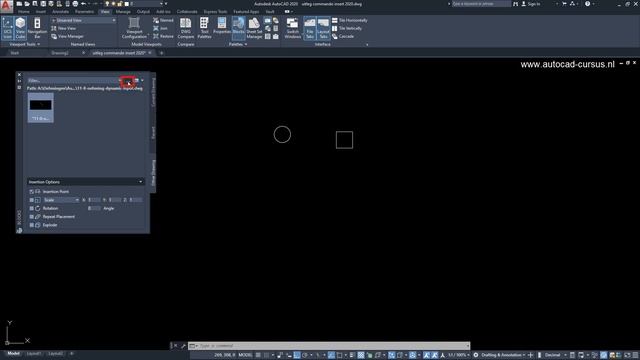Click the Help question mark icon
Screen dimensions: 640x360
pyautogui.click(x=587, y=4)
